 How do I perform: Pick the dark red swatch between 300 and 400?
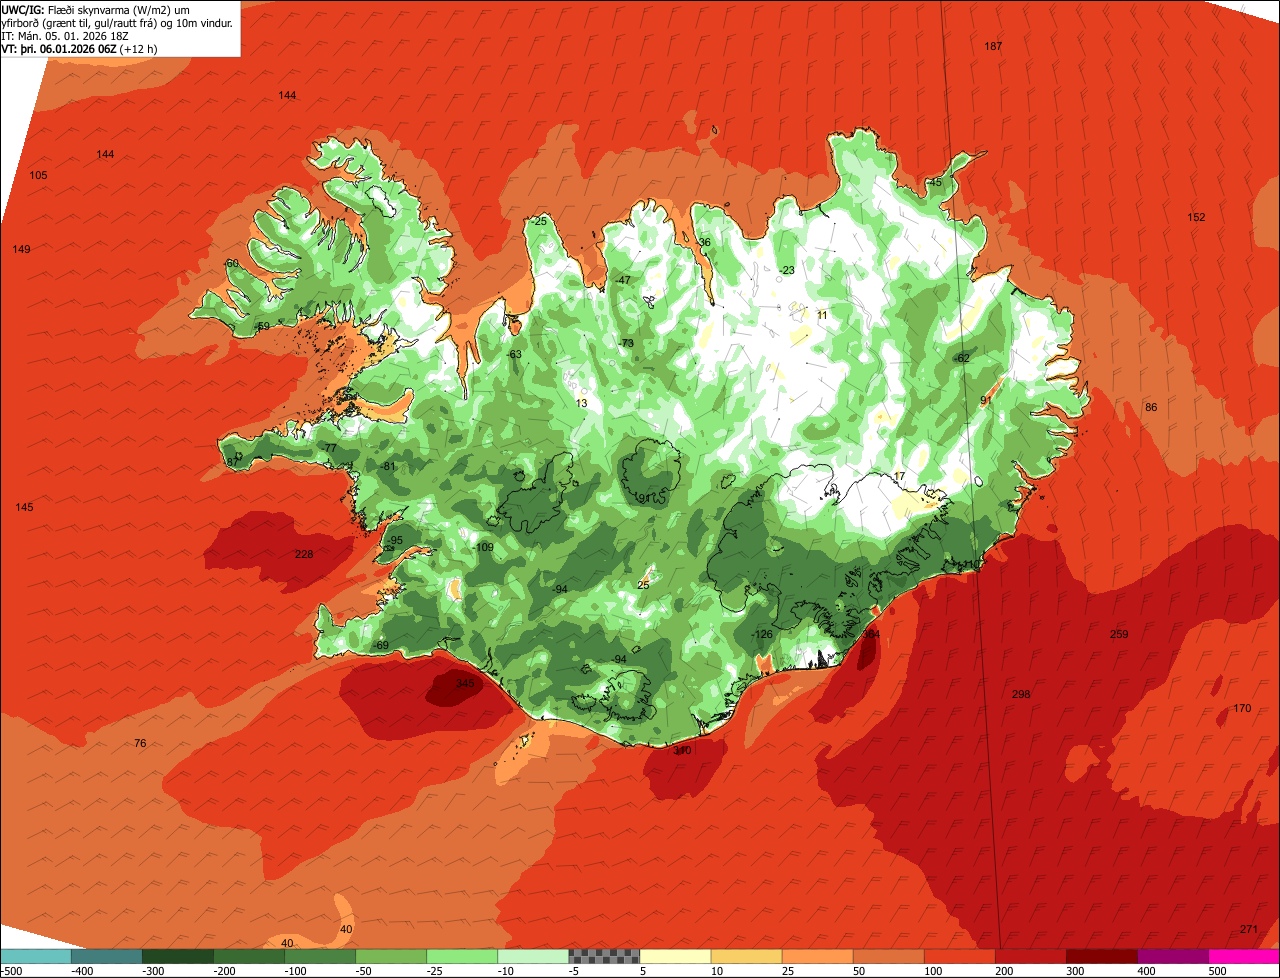[x=1102, y=956]
